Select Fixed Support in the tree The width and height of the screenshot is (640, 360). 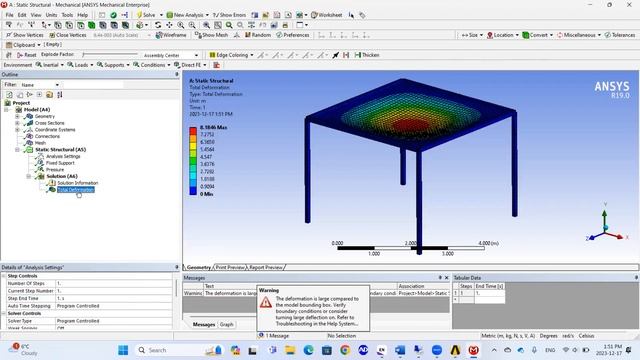coord(60,163)
